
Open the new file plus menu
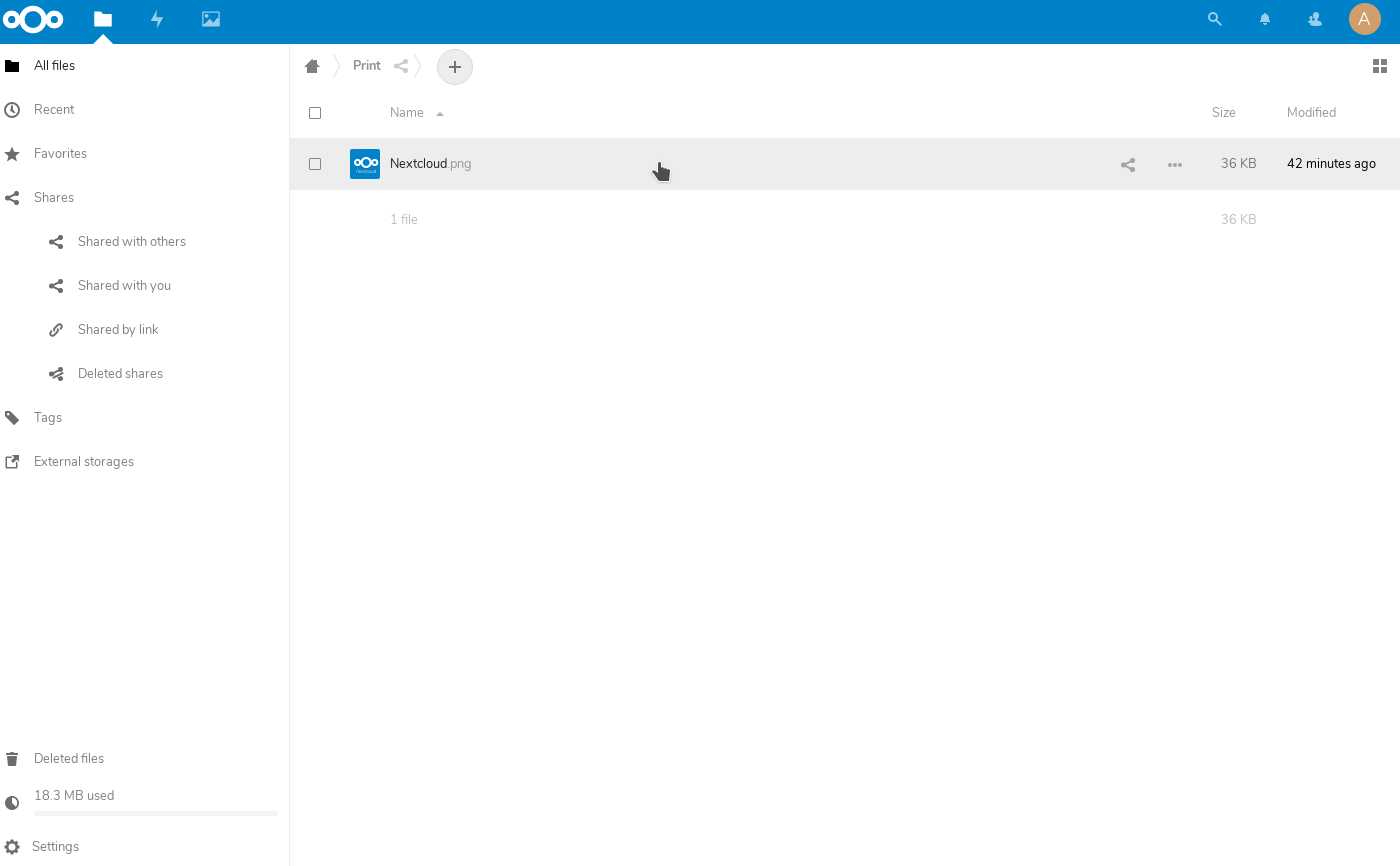click(455, 67)
